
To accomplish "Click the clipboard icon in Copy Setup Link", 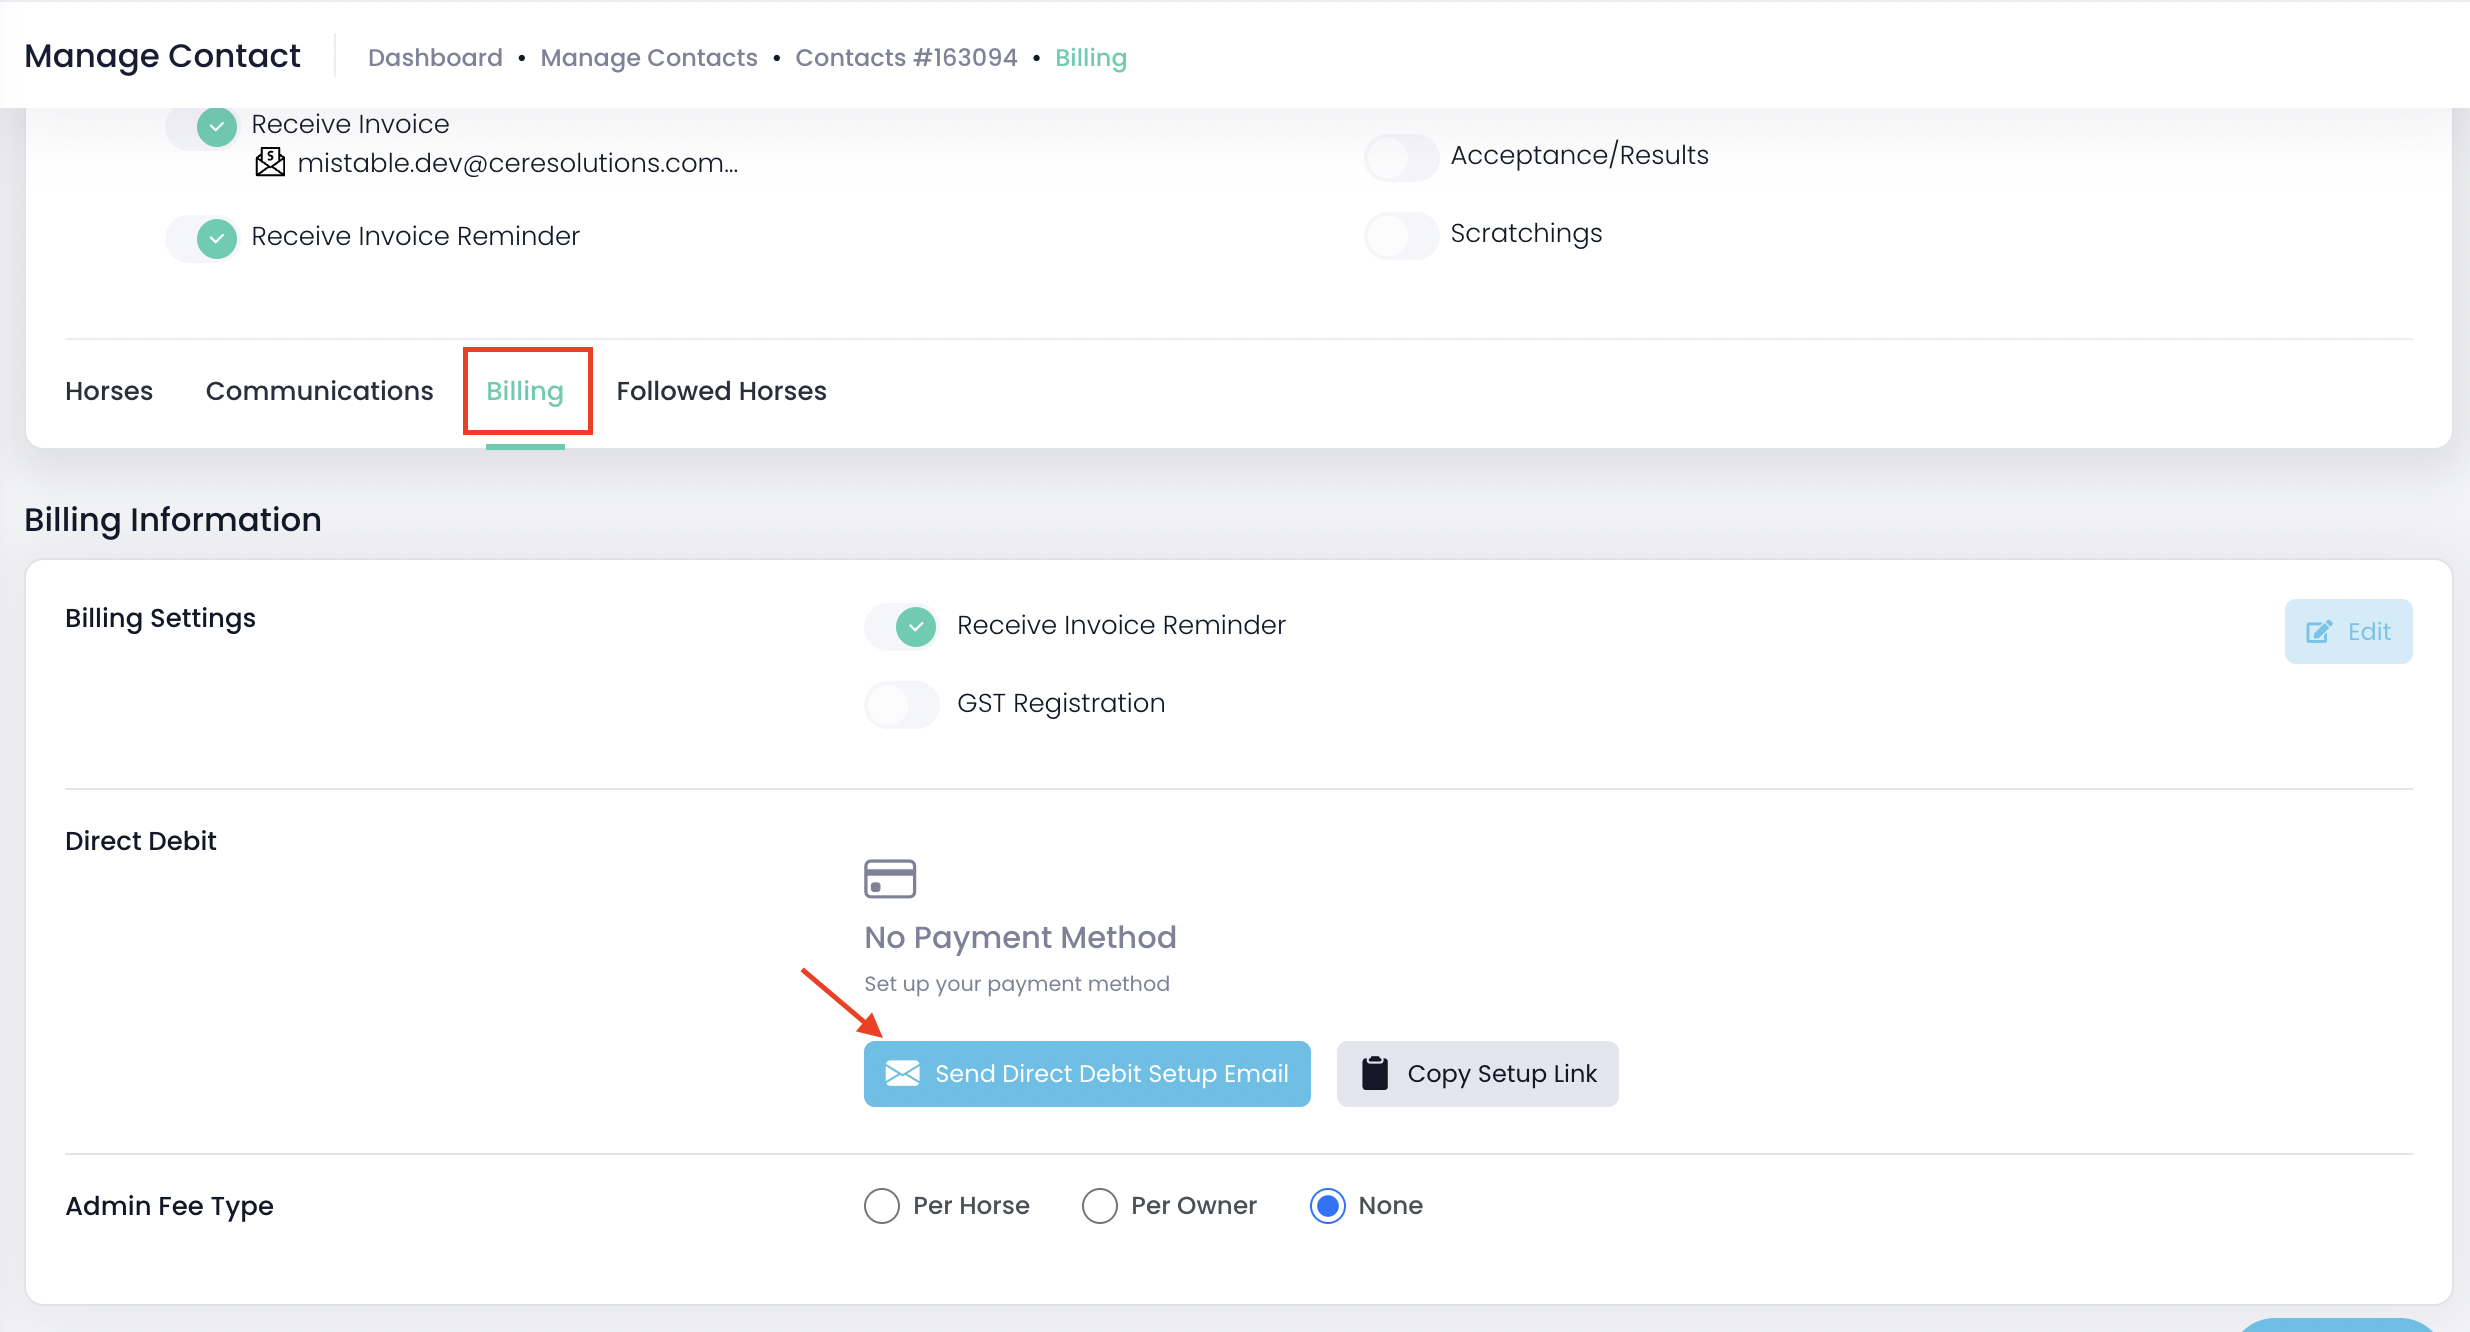I will click(x=1375, y=1073).
